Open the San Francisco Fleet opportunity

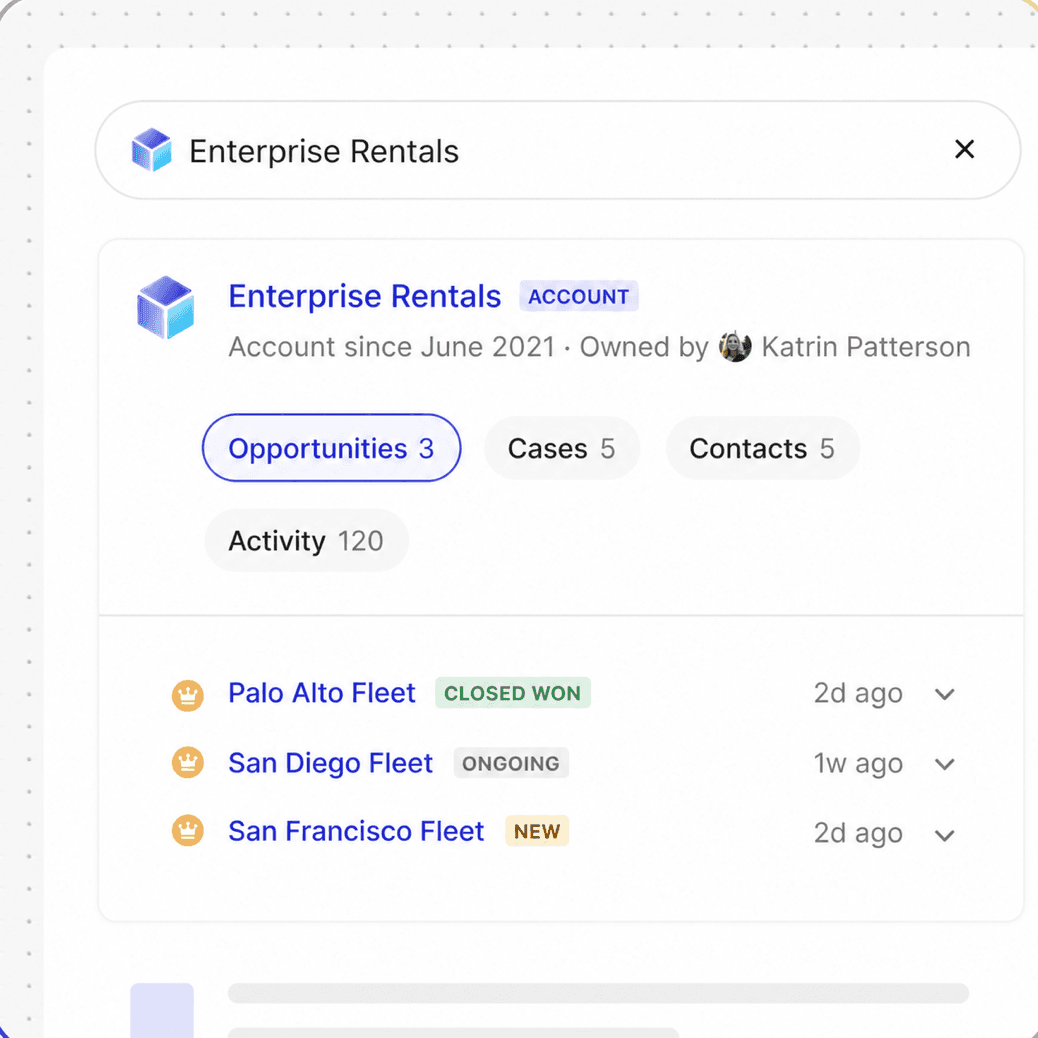pyautogui.click(x=356, y=831)
